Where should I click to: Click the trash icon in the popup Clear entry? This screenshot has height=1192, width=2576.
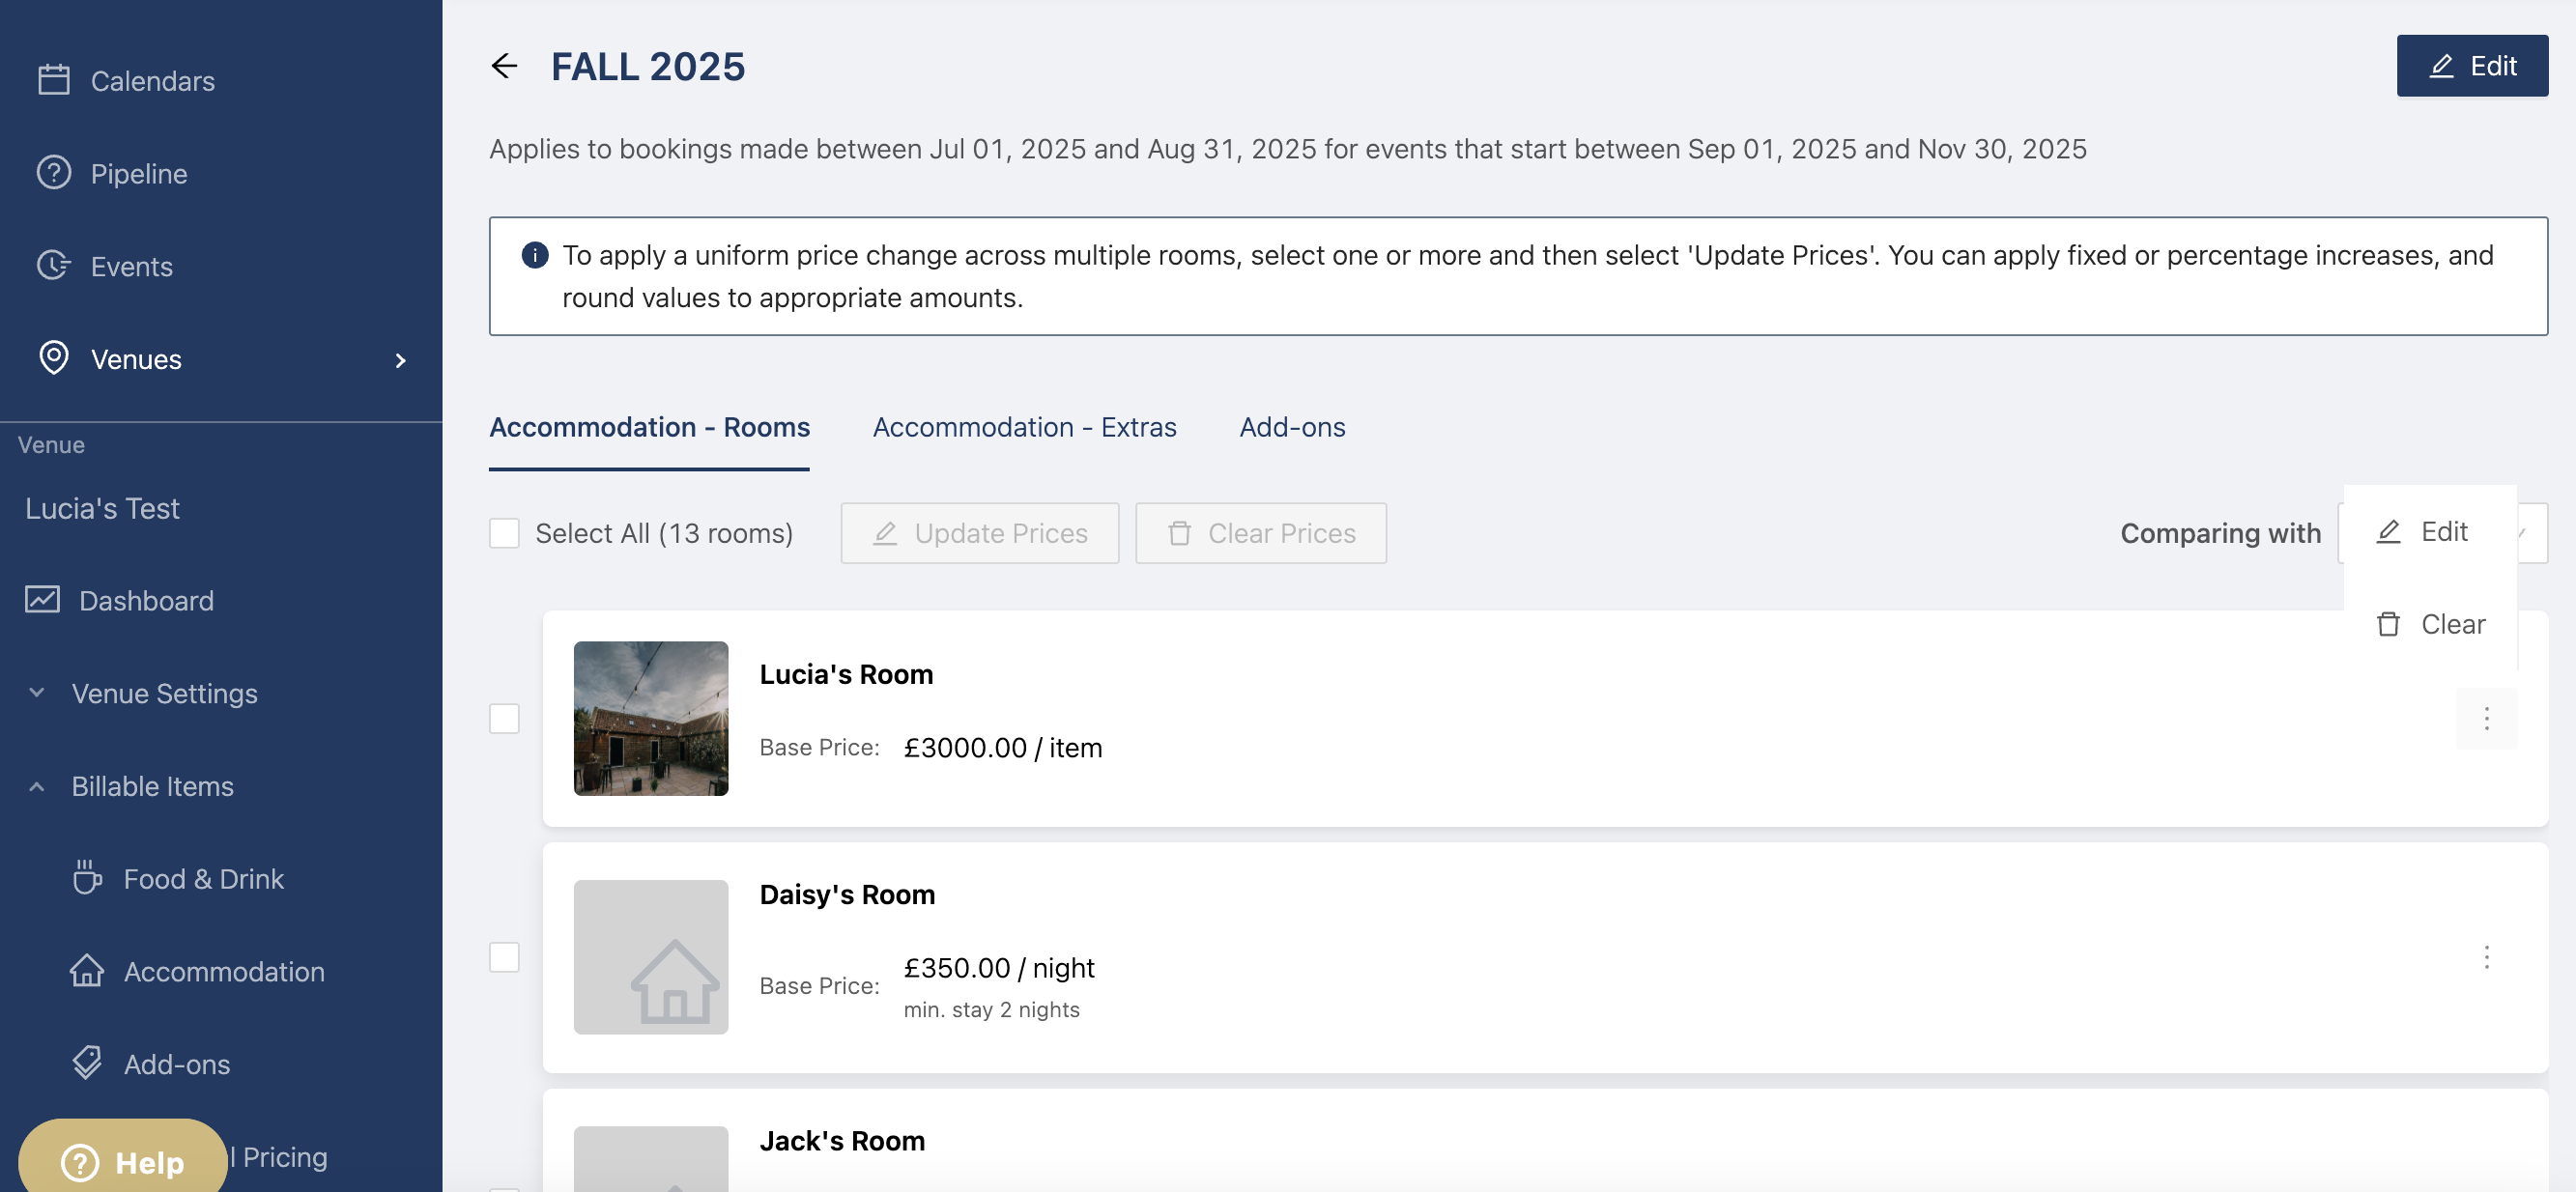click(x=2388, y=624)
